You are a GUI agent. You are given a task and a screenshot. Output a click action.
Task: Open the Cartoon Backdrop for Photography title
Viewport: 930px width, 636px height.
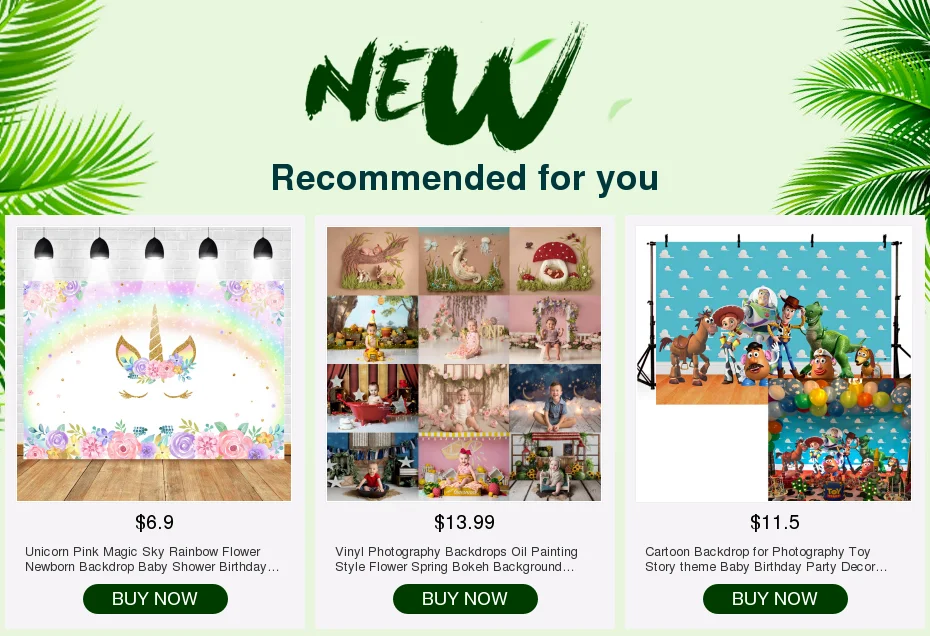[x=766, y=559]
